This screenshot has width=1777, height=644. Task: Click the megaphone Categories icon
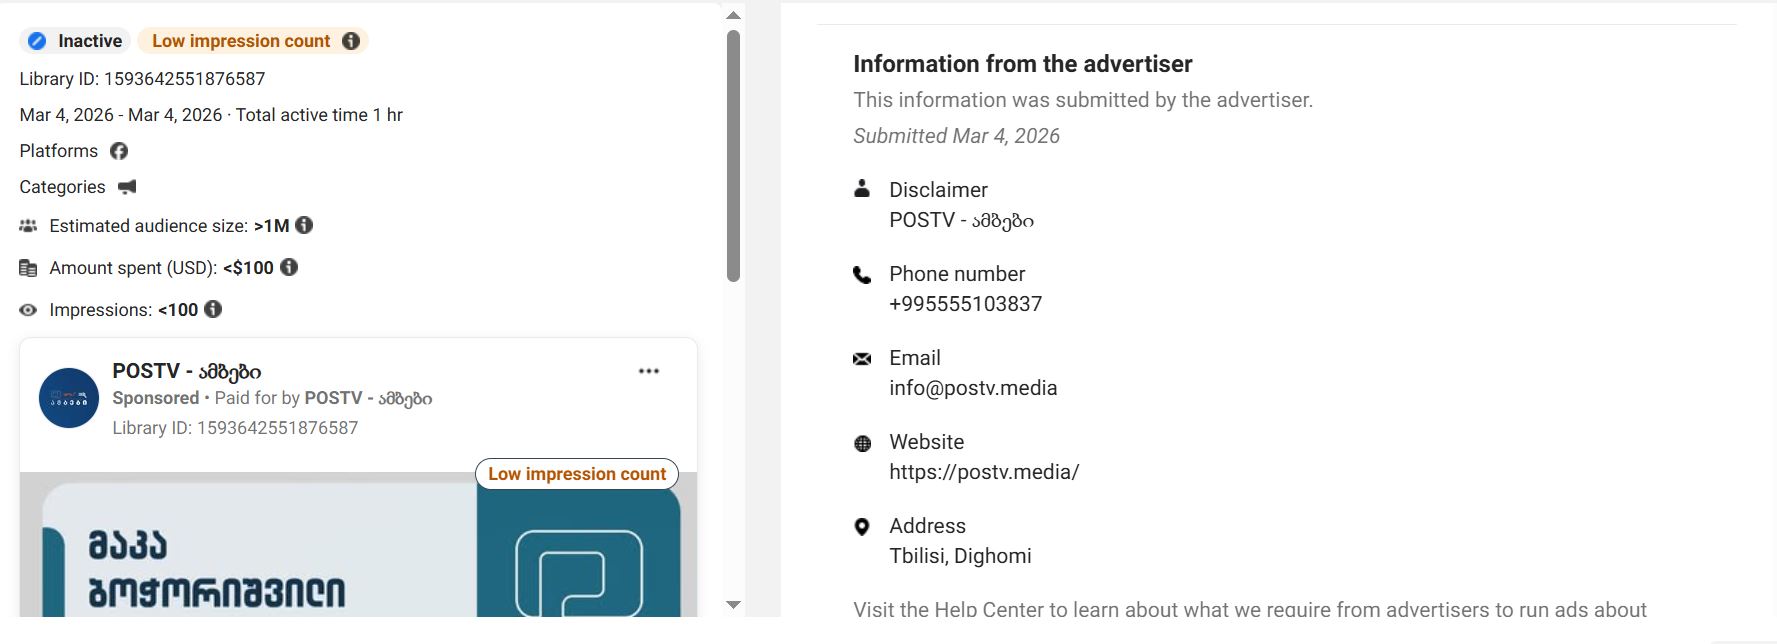[x=127, y=187]
